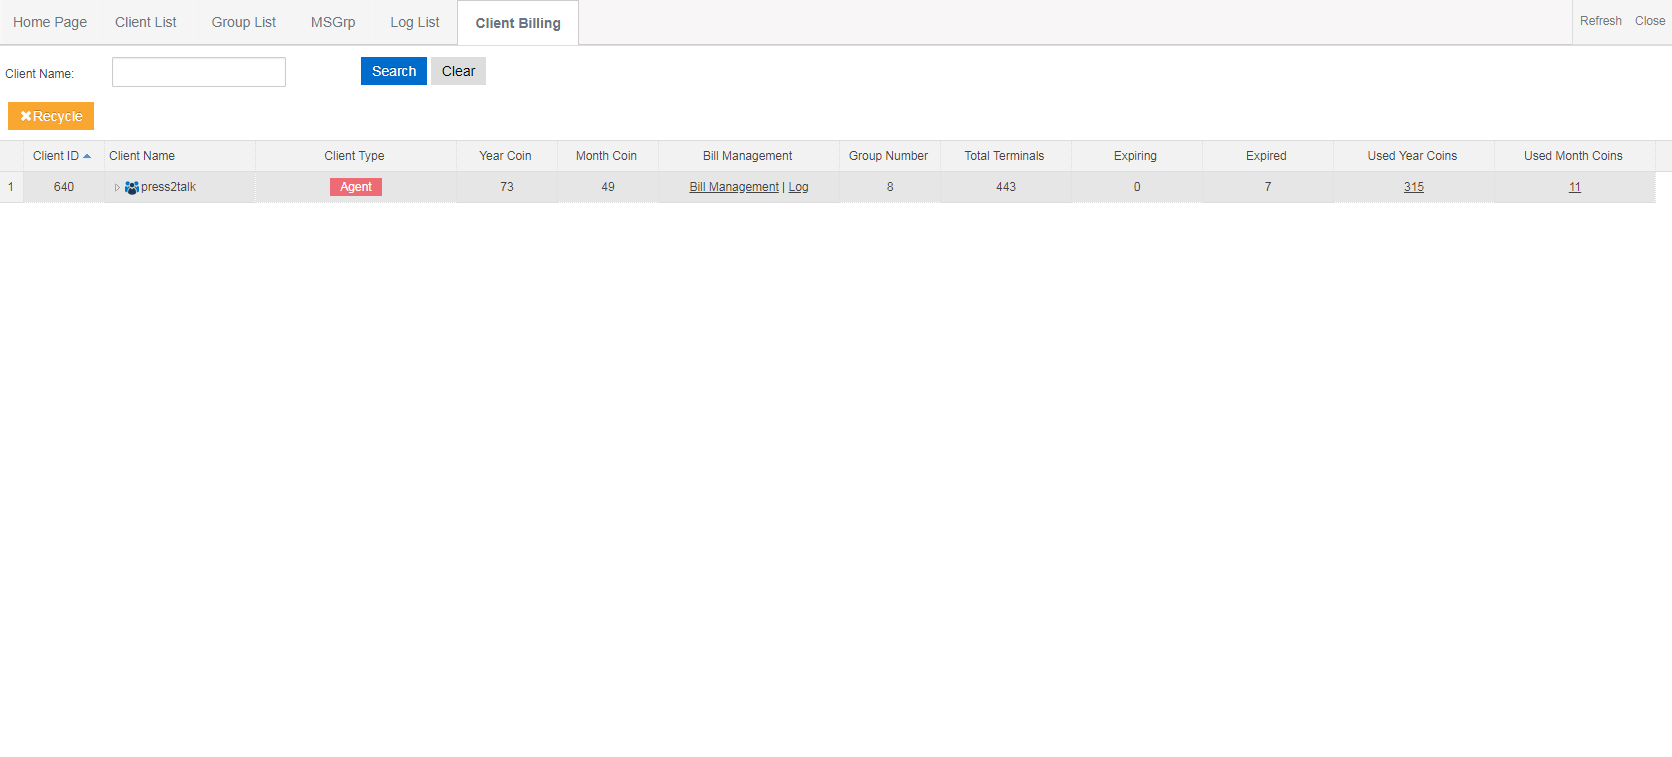
Task: Click the orange Recycle button
Action: pyautogui.click(x=51, y=116)
